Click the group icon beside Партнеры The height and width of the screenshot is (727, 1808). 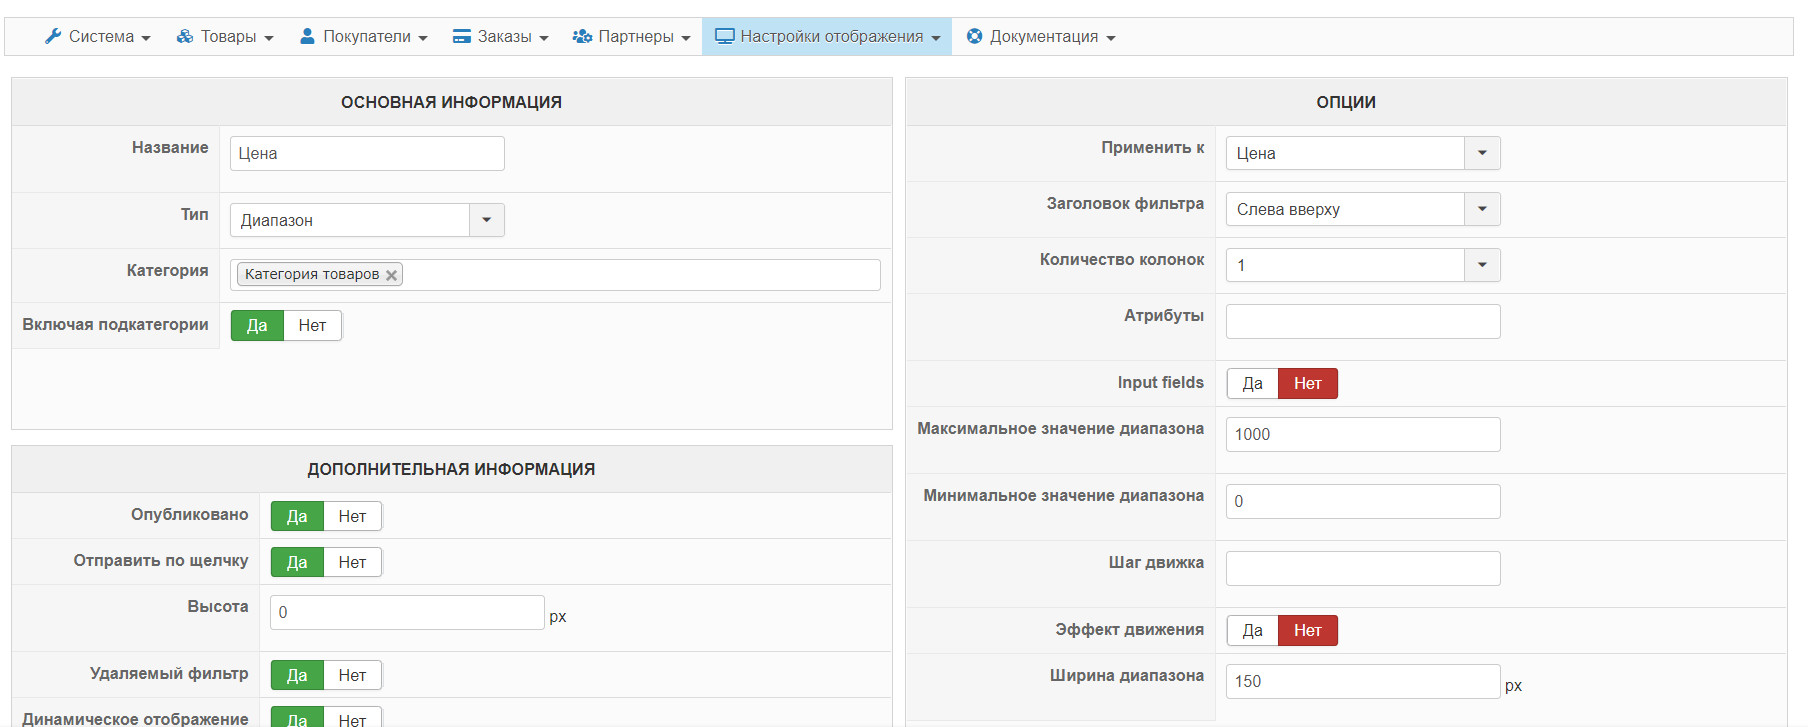(x=582, y=36)
